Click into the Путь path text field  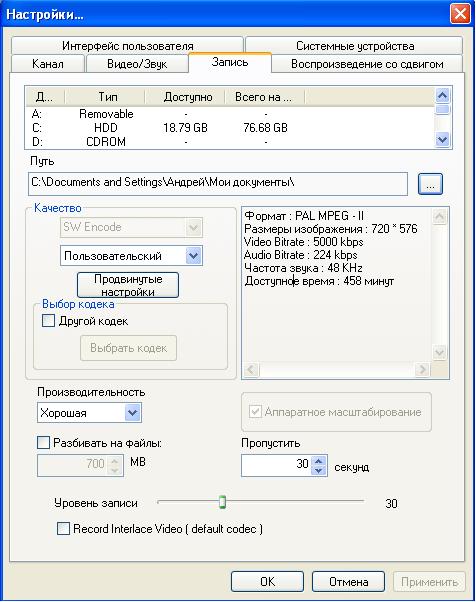(x=218, y=184)
